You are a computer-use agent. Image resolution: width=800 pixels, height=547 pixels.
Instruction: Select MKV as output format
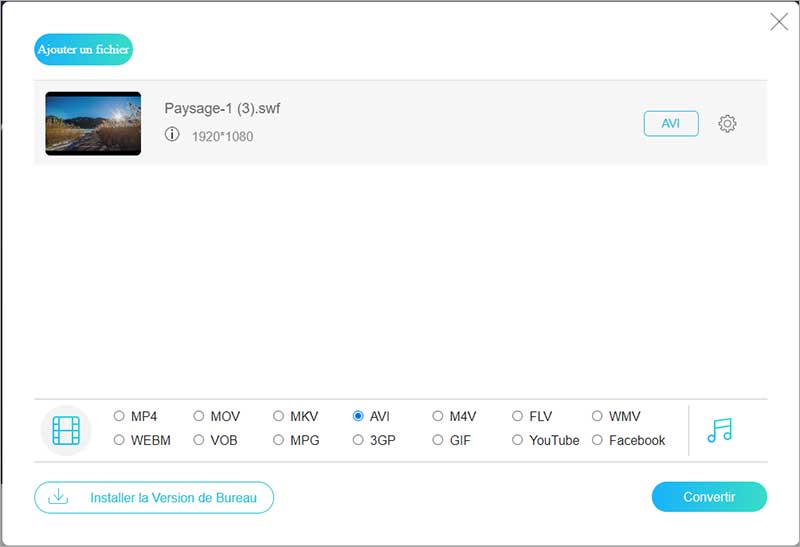click(x=279, y=416)
